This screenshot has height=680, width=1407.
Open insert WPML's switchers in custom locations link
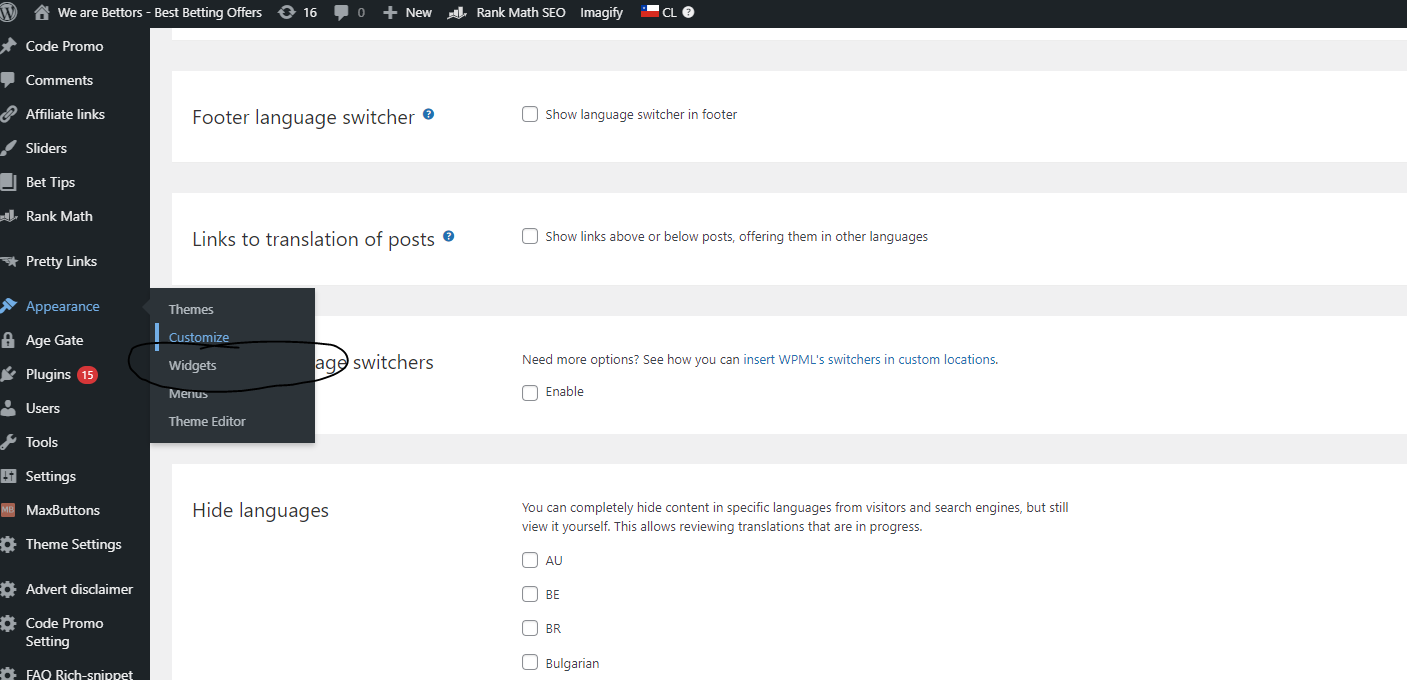[869, 359]
